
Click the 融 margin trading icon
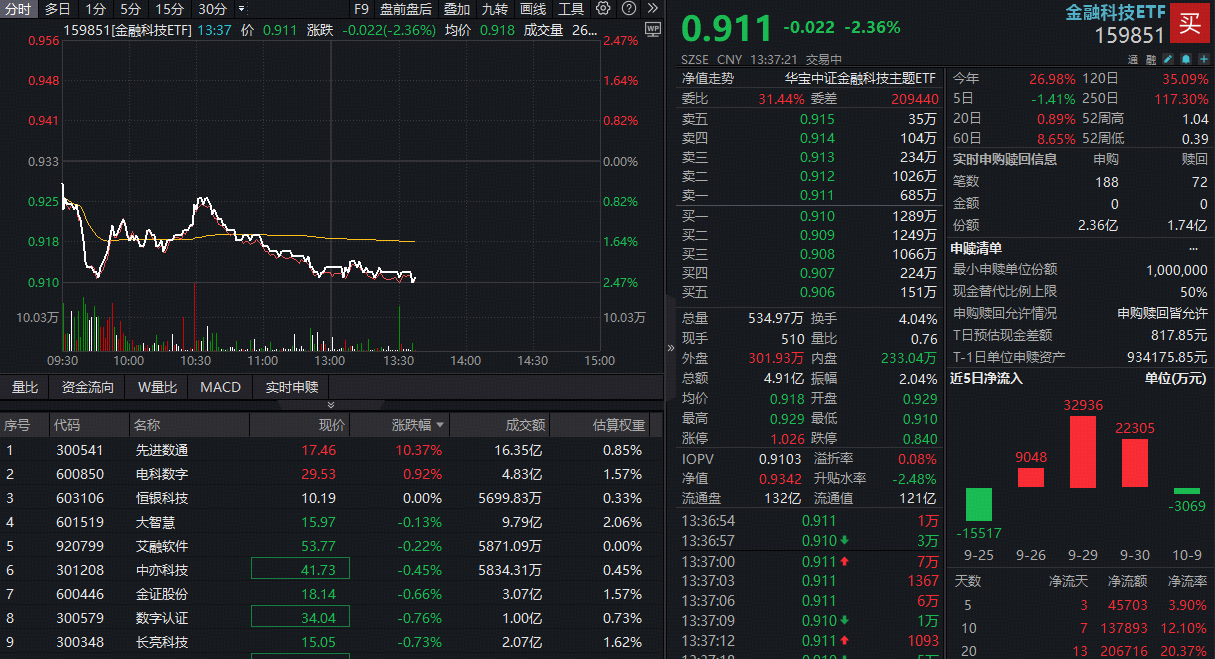click(x=1152, y=60)
